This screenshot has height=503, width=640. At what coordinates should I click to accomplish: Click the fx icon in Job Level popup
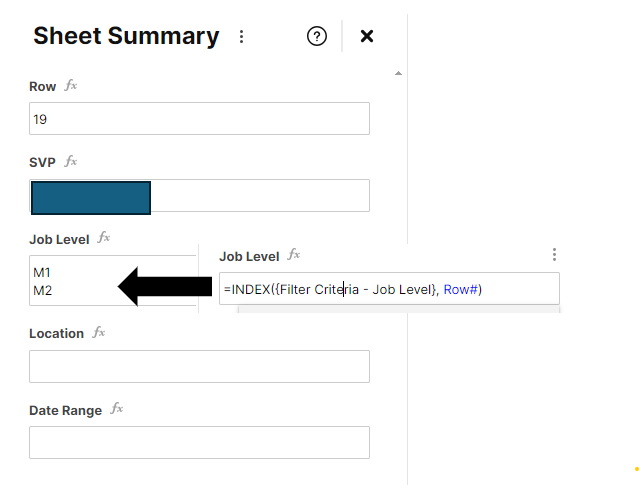pyautogui.click(x=294, y=255)
